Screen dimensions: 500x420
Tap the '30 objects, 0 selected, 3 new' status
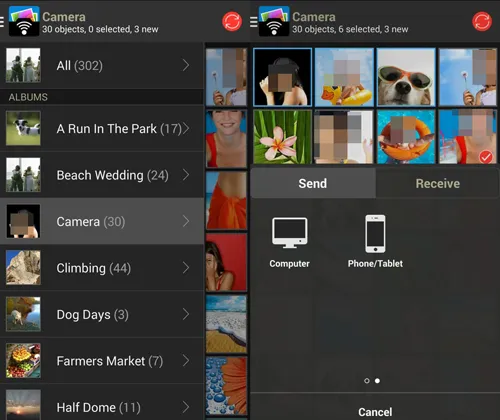[100, 29]
